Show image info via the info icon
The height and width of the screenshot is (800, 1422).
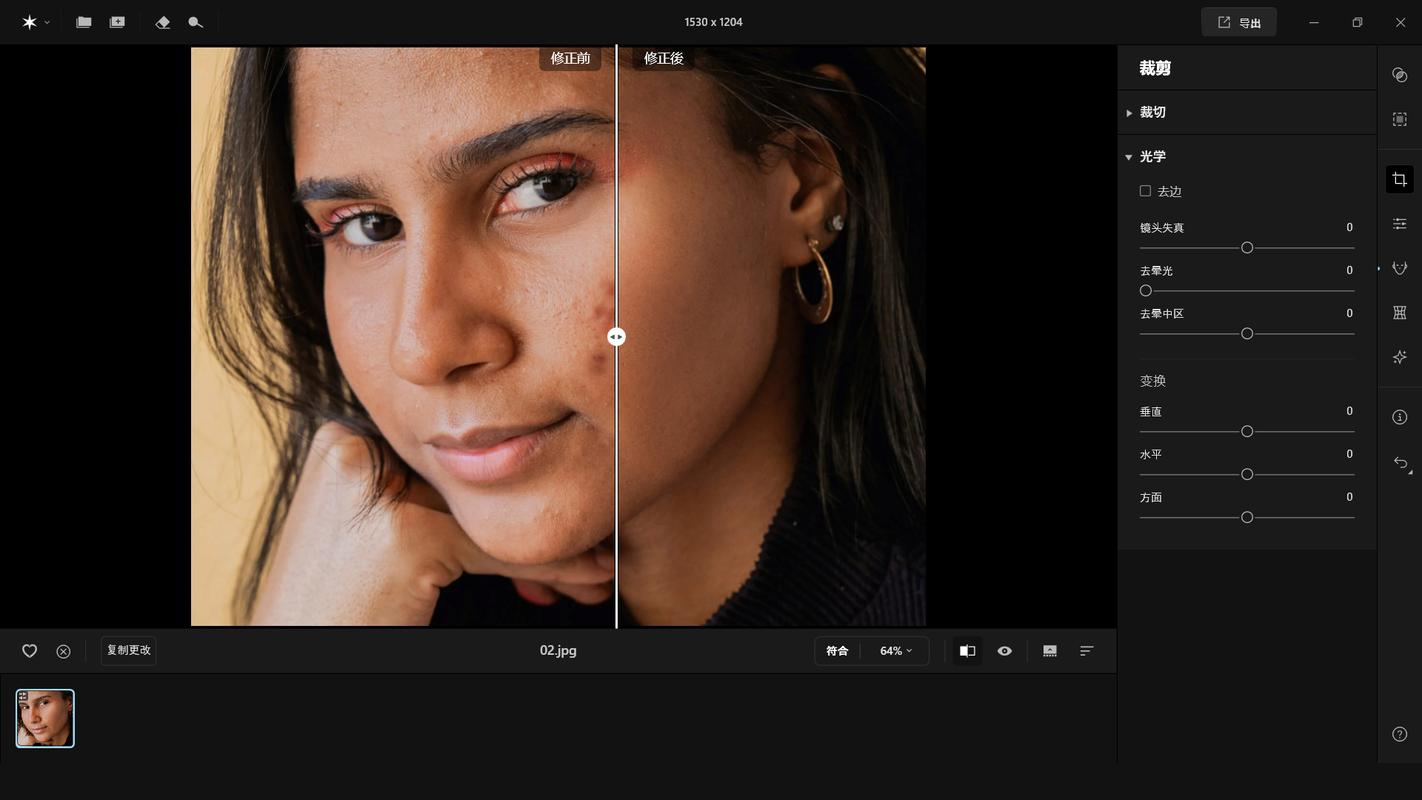pyautogui.click(x=1400, y=417)
